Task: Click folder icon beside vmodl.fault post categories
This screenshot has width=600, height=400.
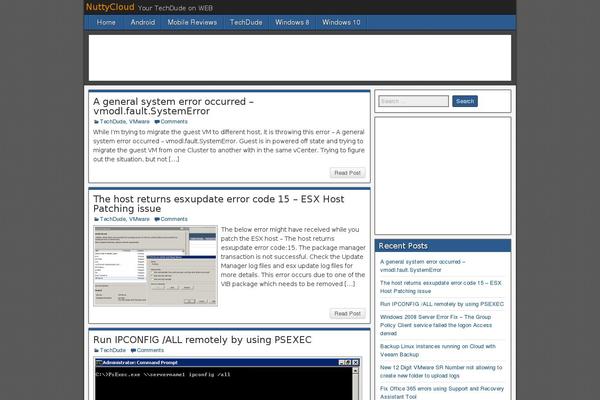Action: [x=96, y=122]
